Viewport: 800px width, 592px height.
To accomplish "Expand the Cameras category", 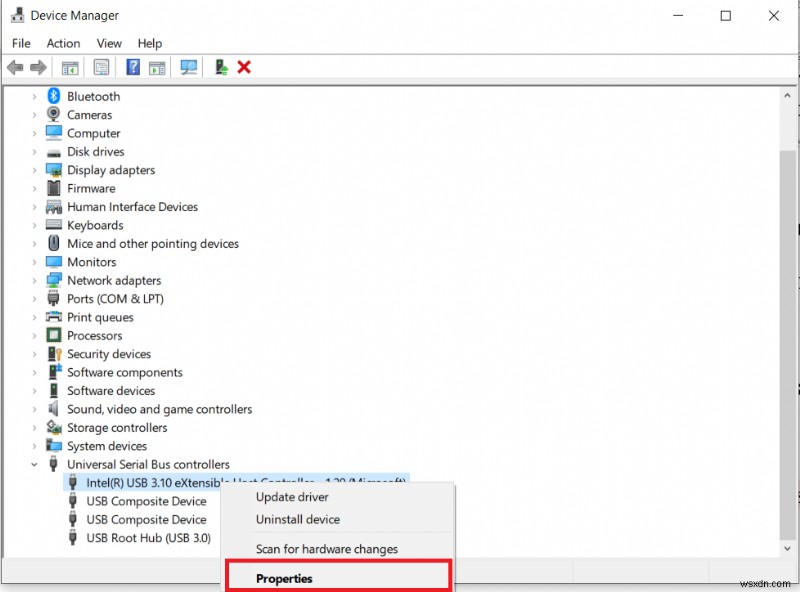I will click(x=34, y=115).
